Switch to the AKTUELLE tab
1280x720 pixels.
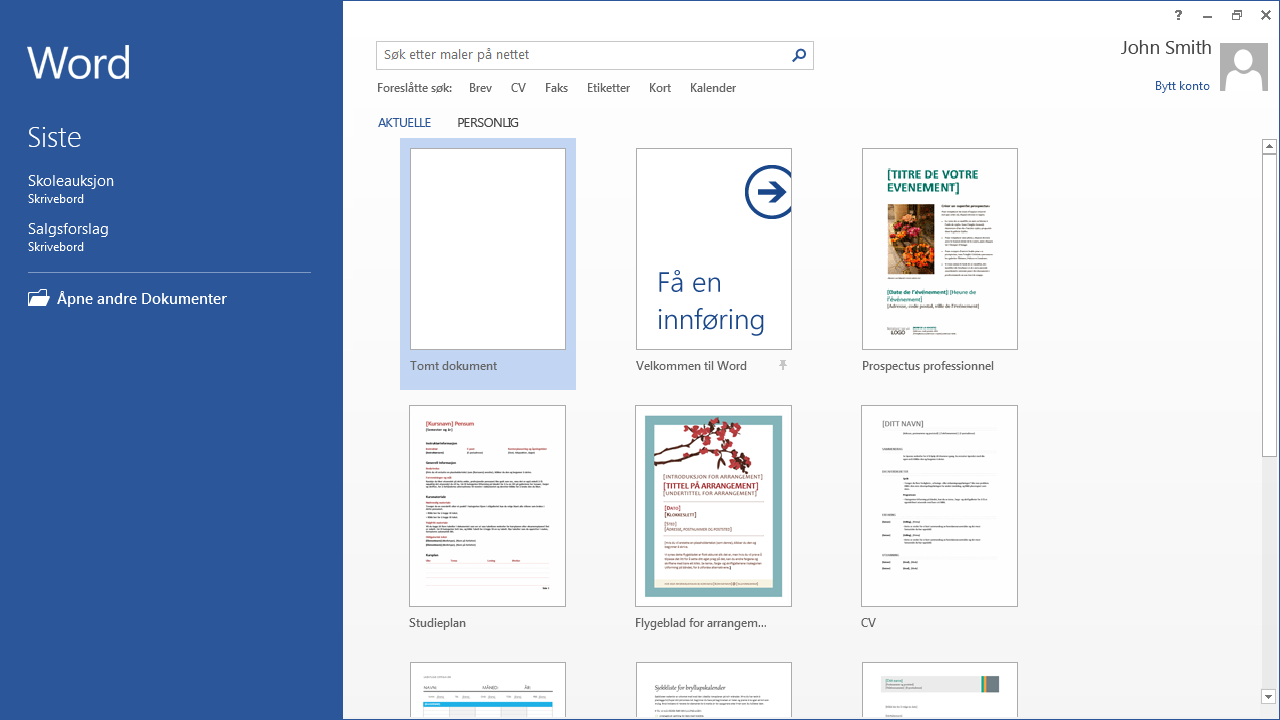coord(404,123)
